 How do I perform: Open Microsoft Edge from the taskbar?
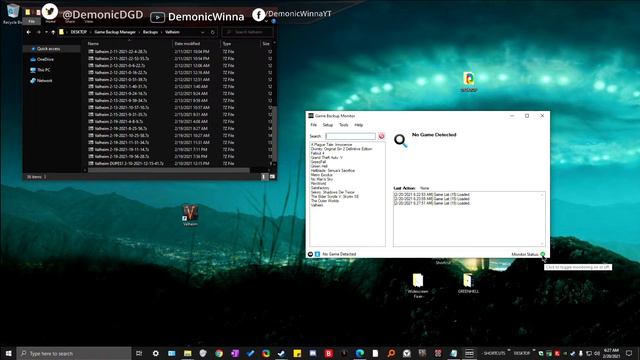tap(360, 353)
